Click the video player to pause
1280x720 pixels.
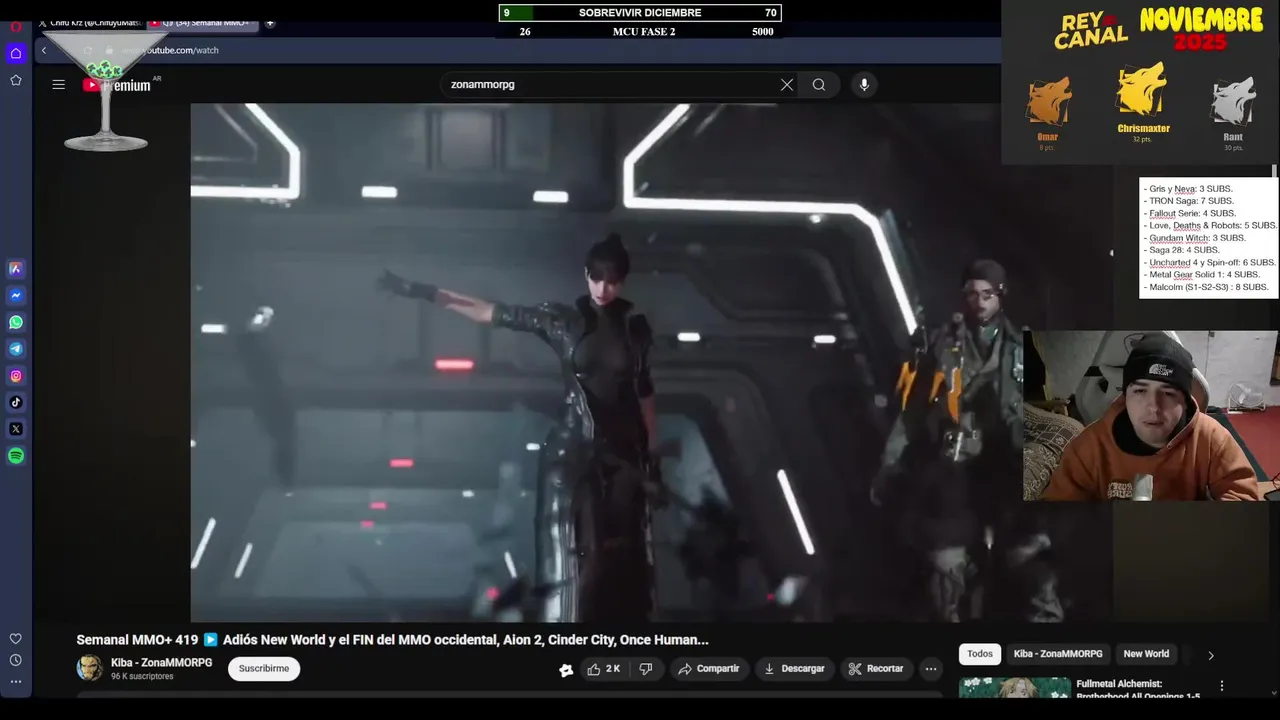651,362
